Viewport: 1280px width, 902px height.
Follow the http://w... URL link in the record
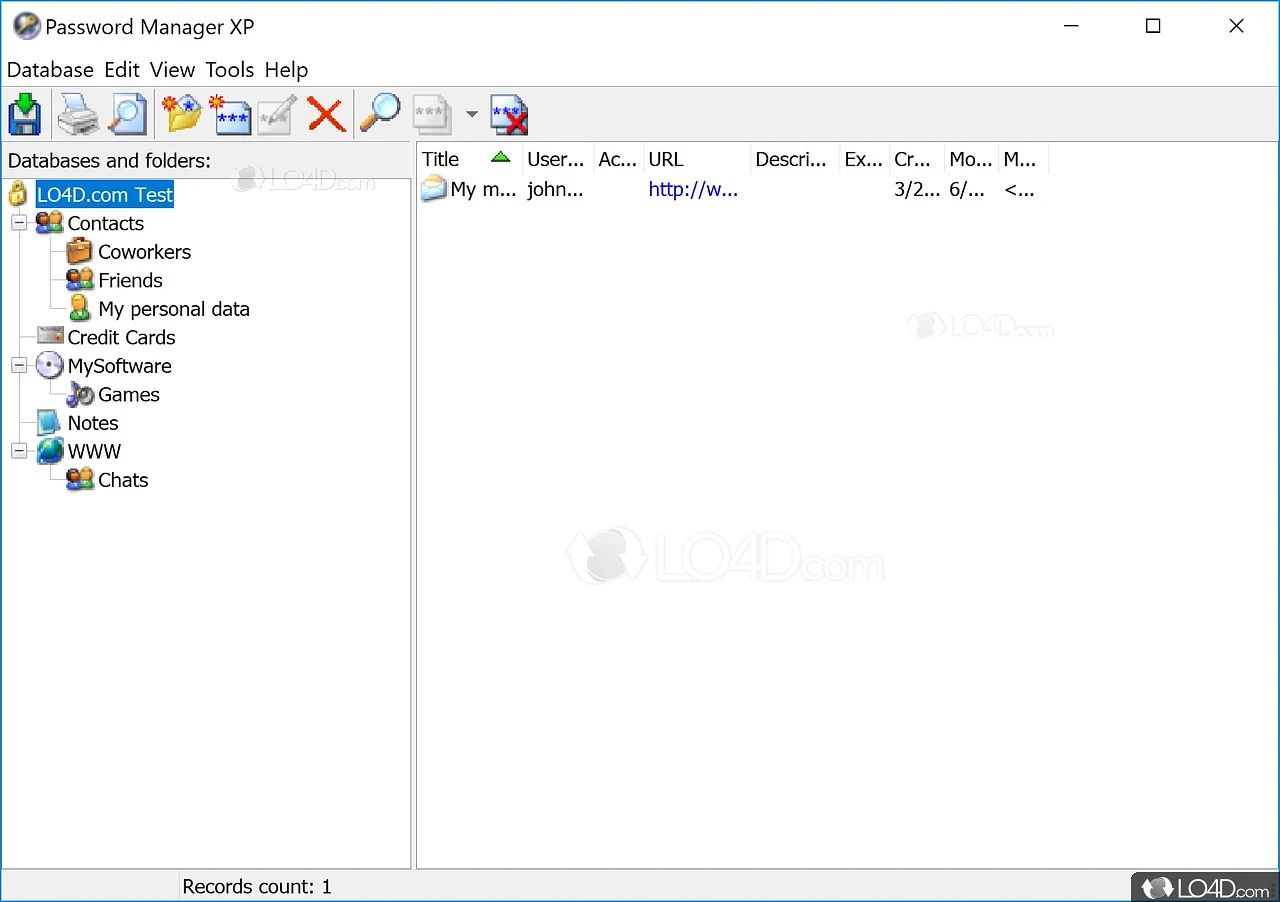click(693, 189)
